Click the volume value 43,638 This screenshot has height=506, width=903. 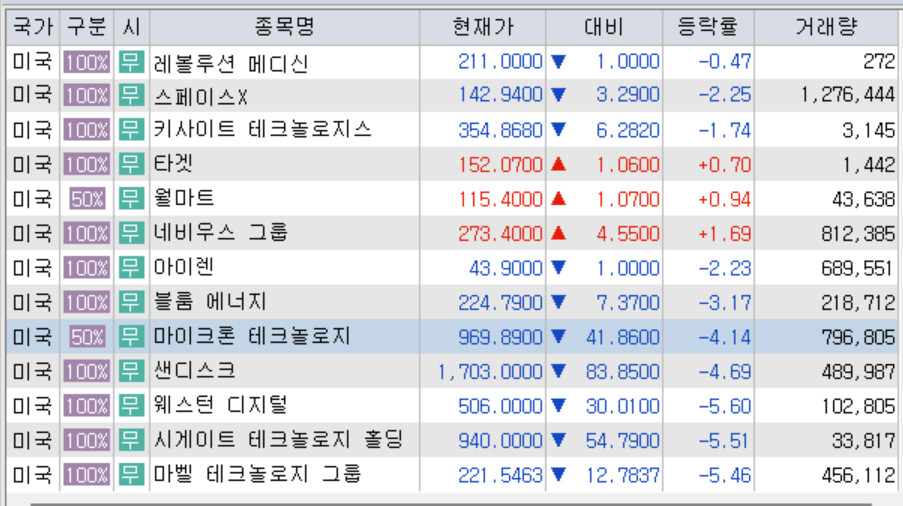[x=863, y=199]
